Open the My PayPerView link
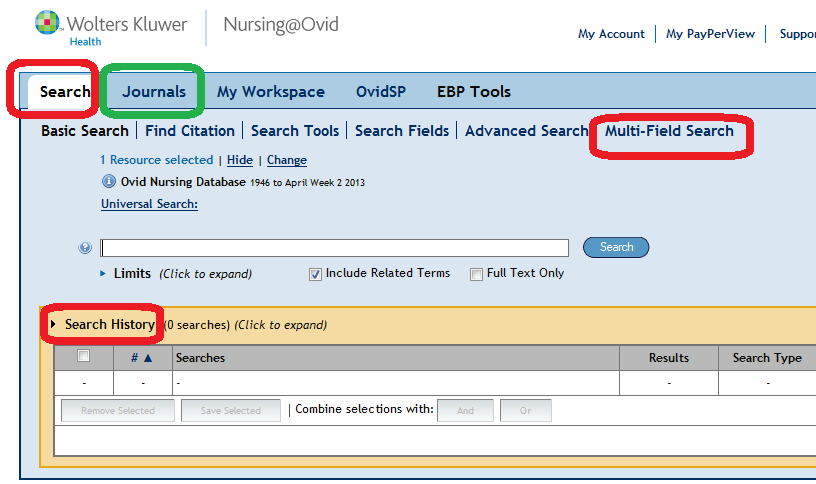This screenshot has height=484, width=816. tap(710, 34)
